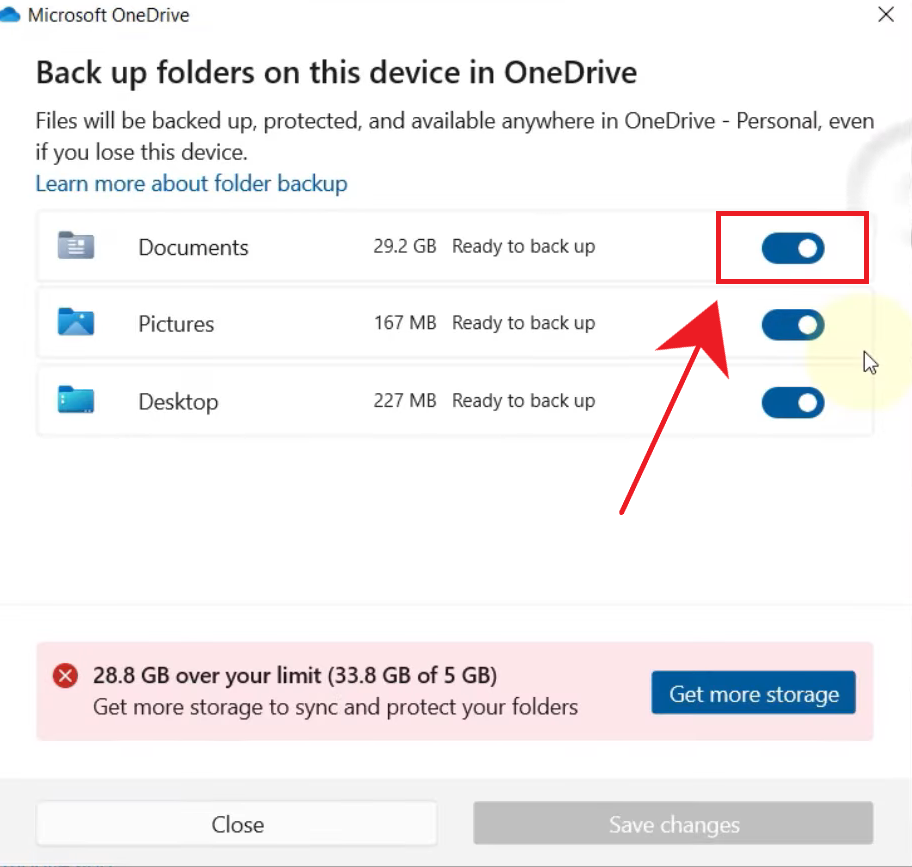Click the Save changes button
Screen dimensions: 912x867
pyautogui.click(x=673, y=824)
